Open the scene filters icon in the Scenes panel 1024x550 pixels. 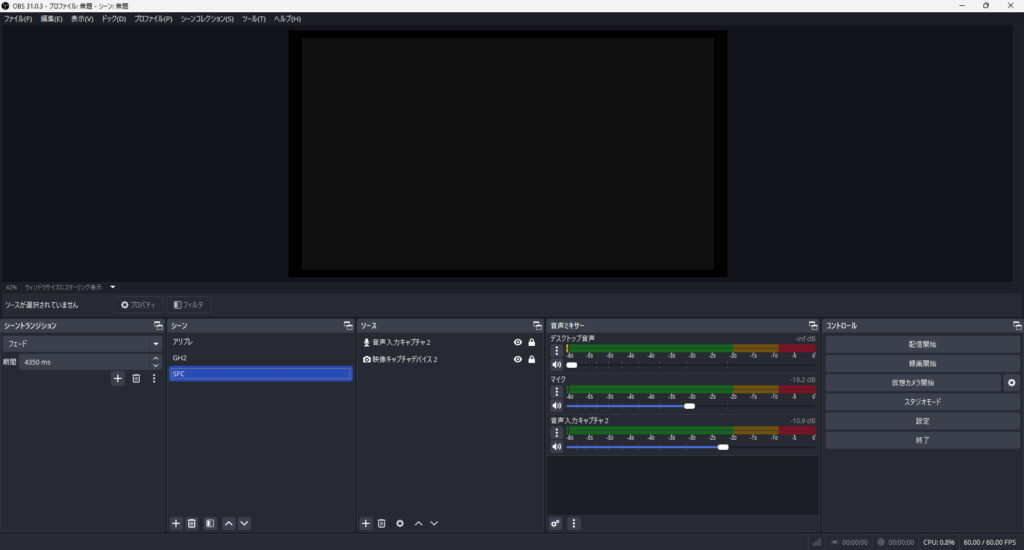[x=210, y=523]
